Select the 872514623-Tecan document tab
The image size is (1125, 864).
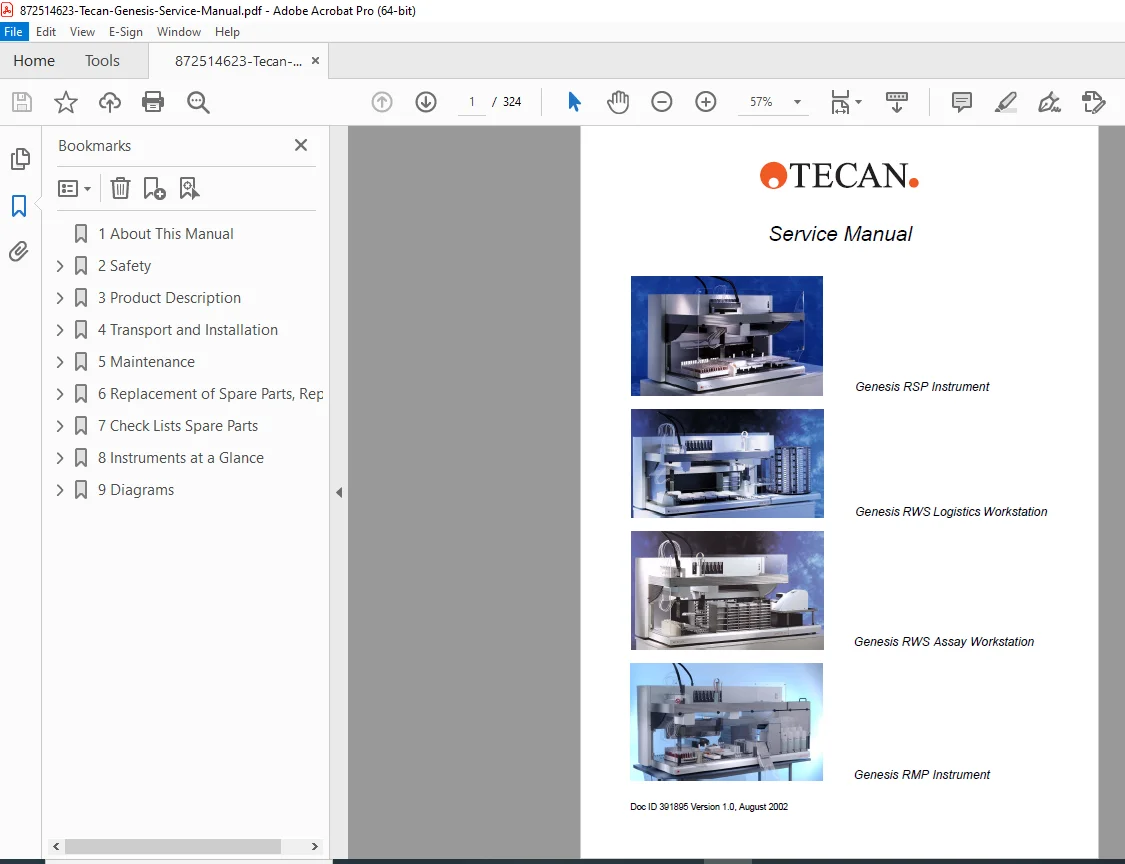tap(238, 61)
